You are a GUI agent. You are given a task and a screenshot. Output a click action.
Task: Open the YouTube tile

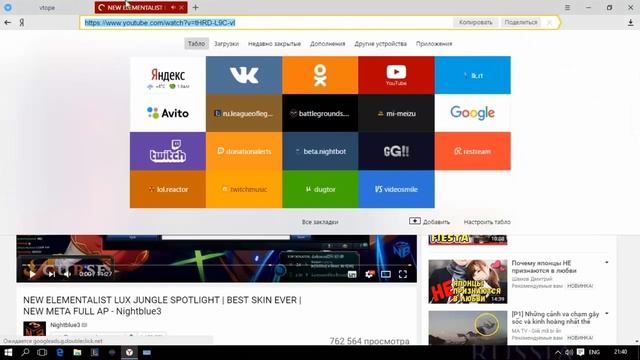[396, 75]
